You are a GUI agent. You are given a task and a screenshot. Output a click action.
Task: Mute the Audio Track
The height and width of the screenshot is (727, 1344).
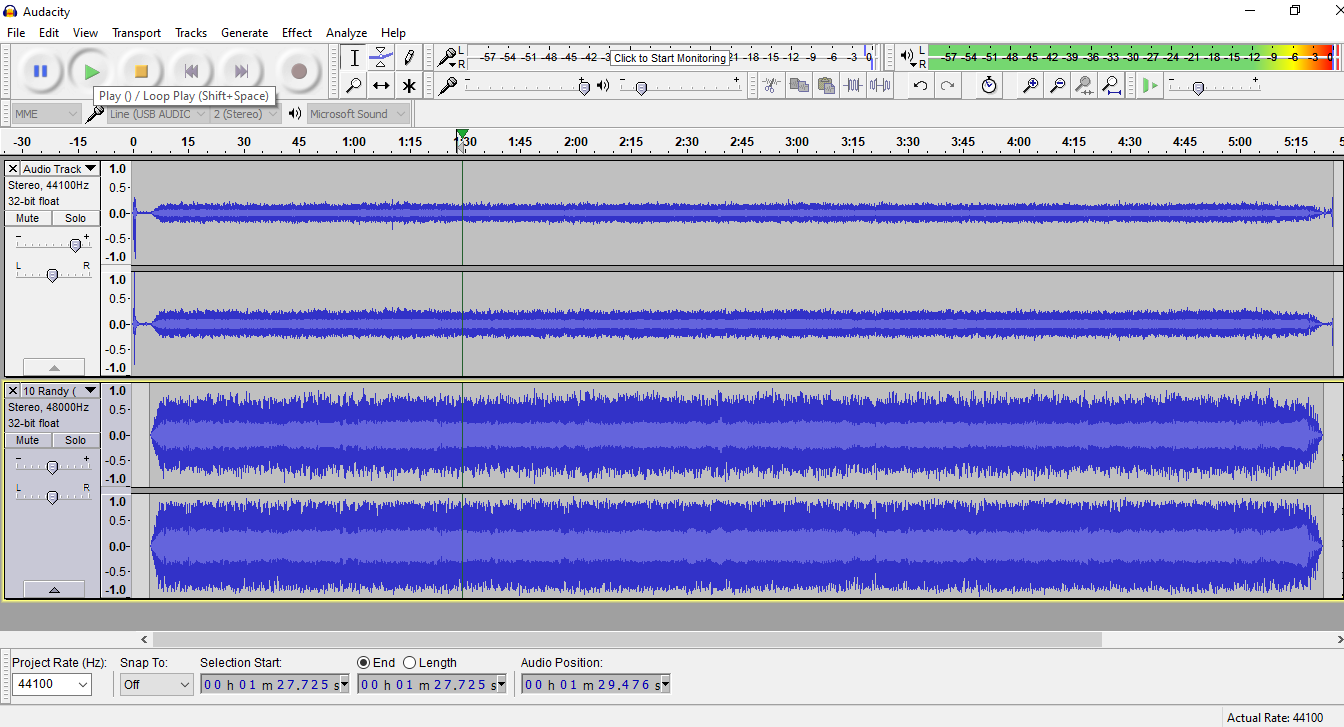coord(28,218)
